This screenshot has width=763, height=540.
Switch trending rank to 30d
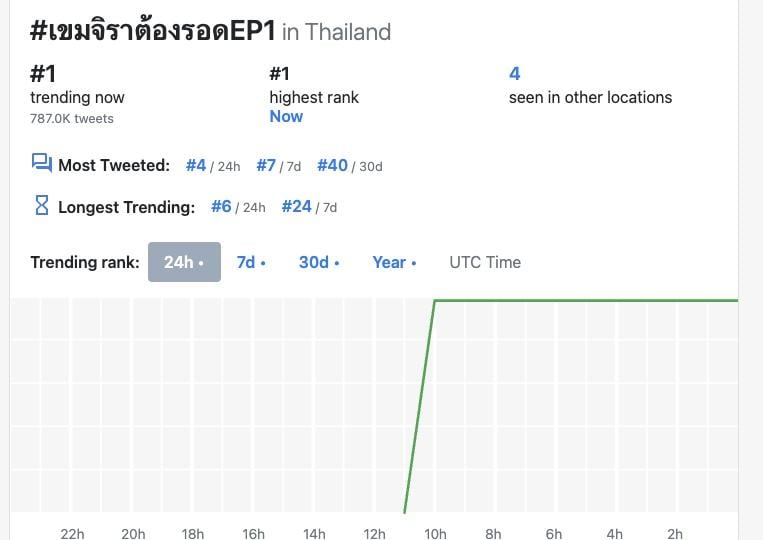[319, 262]
